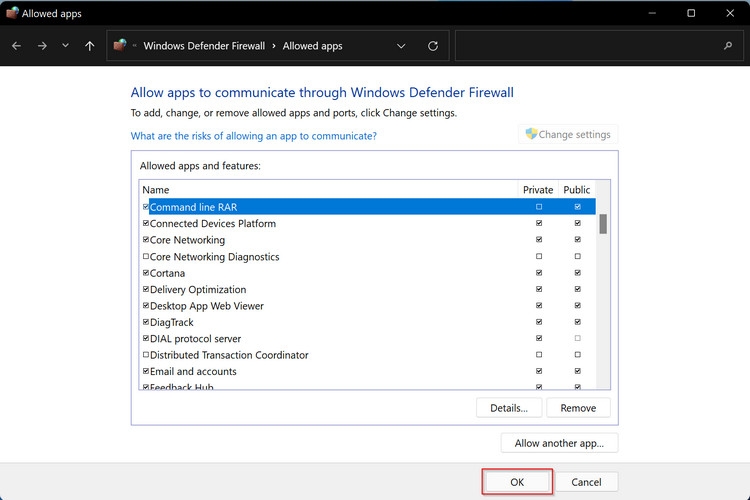The height and width of the screenshot is (500, 750).
Task: Select DIAL protocol server row
Action: 367,338
